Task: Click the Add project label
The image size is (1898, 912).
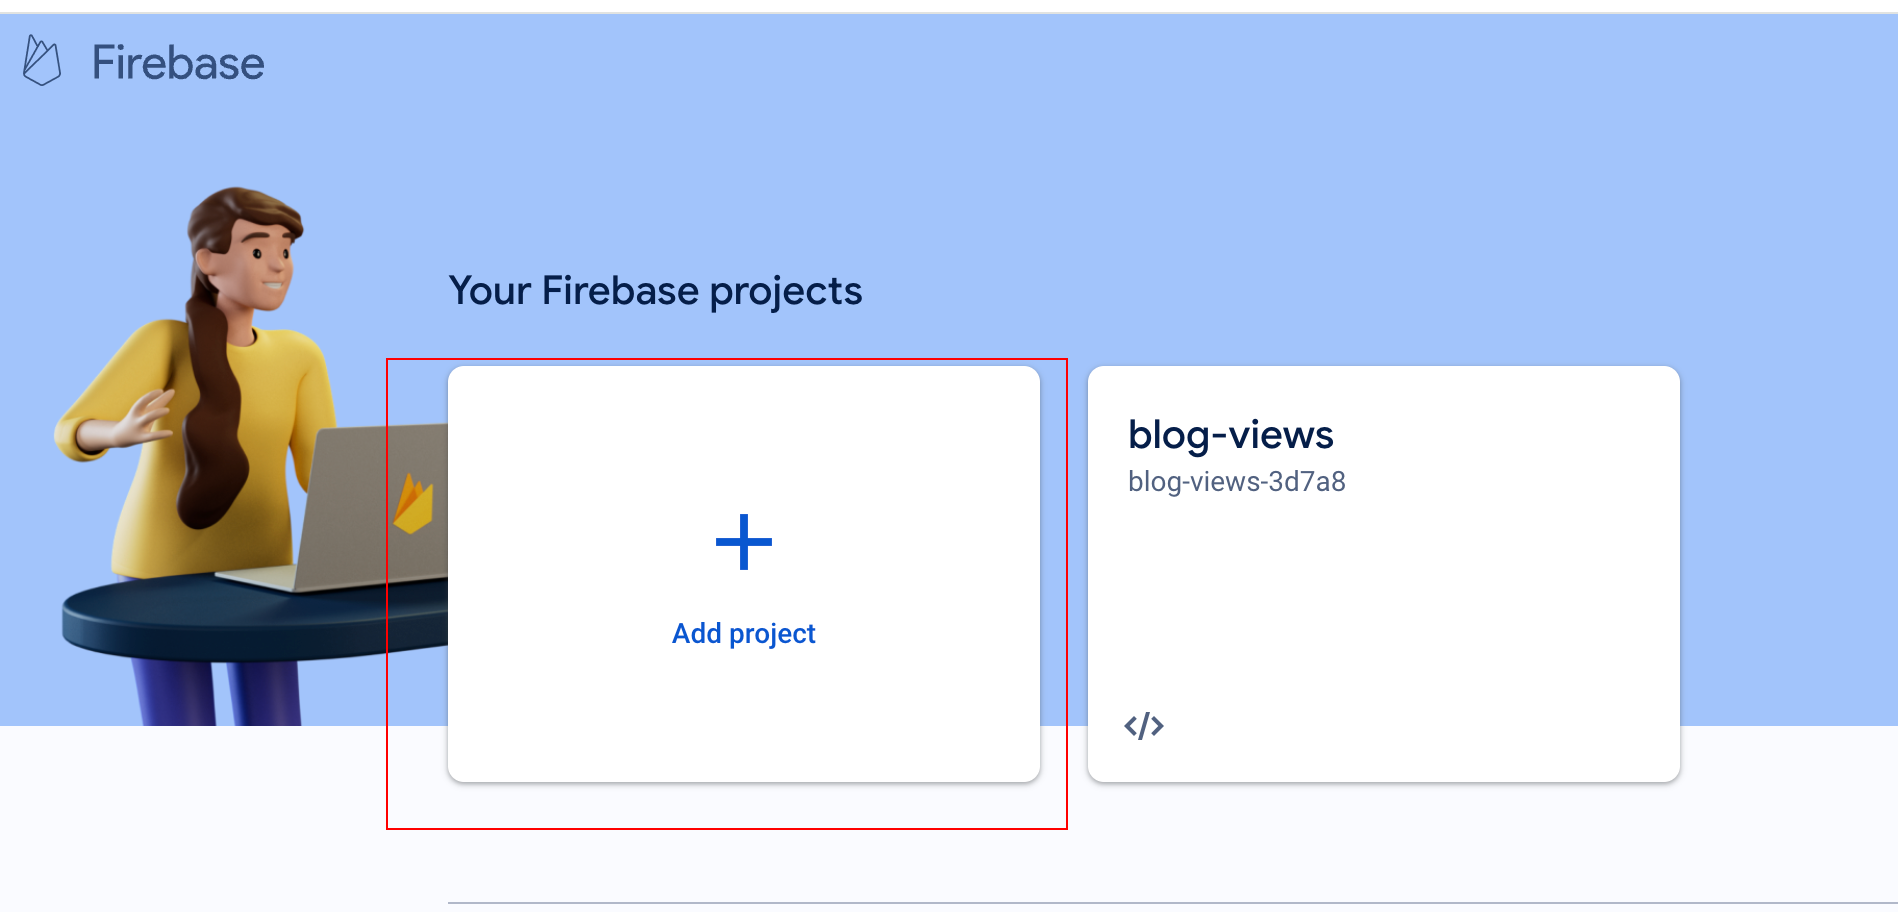Action: 744,633
